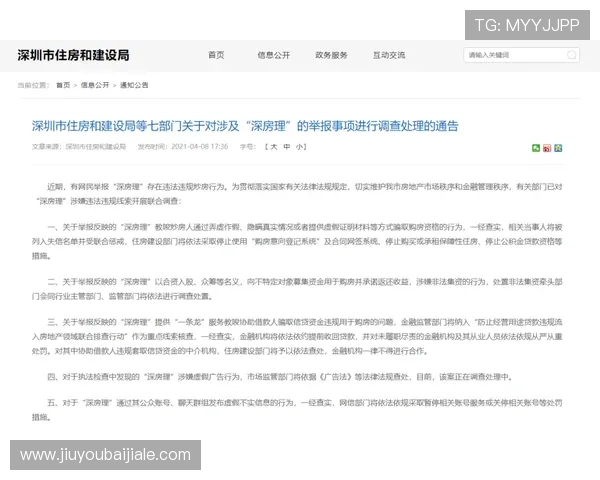This screenshot has width=600, height=480.
Task: Share the notice via Weibo icon
Action: 547,148
